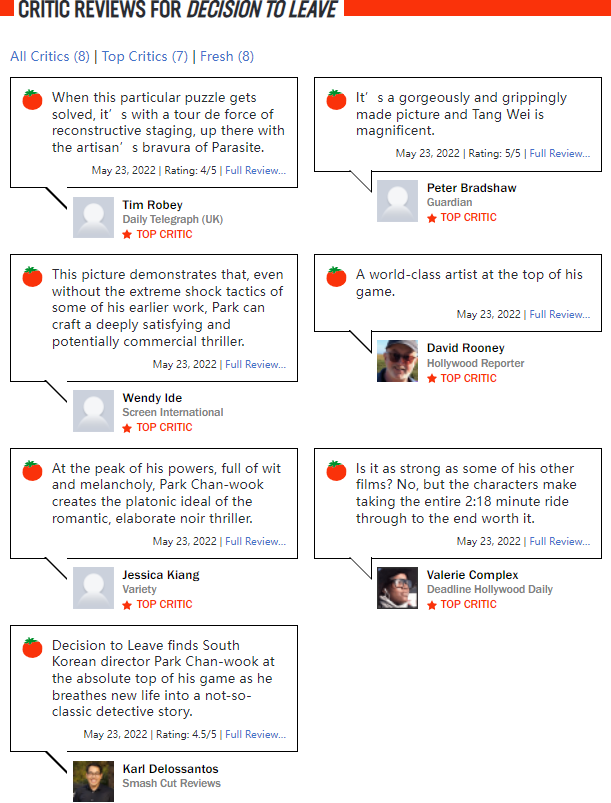Show only Fresh (8) reviews

[x=227, y=56]
